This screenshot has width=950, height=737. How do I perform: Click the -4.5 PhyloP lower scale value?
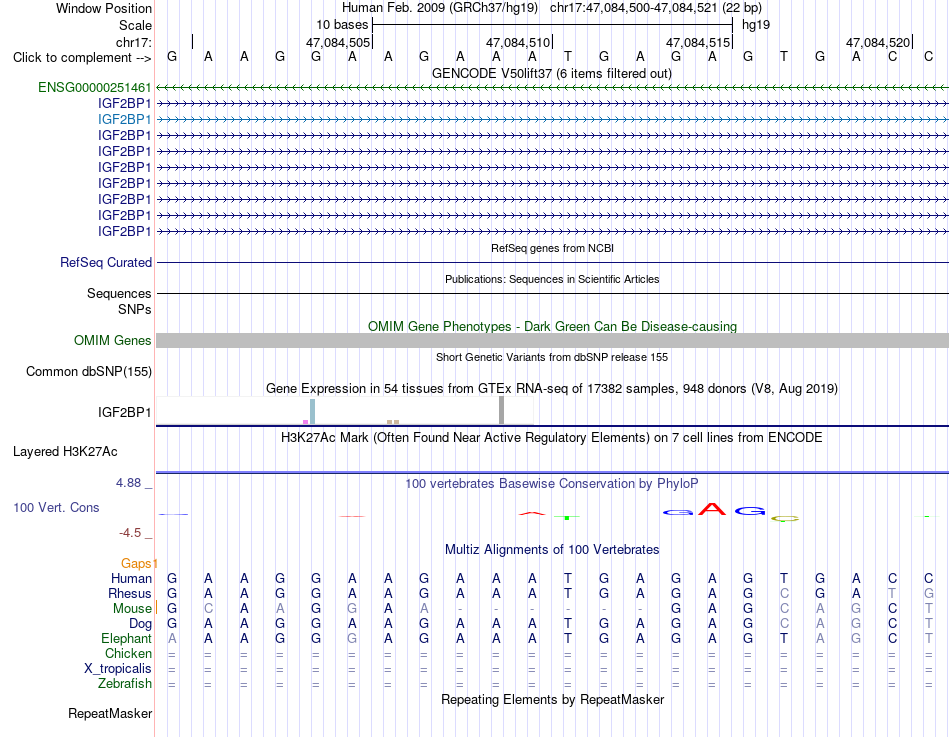[130, 533]
